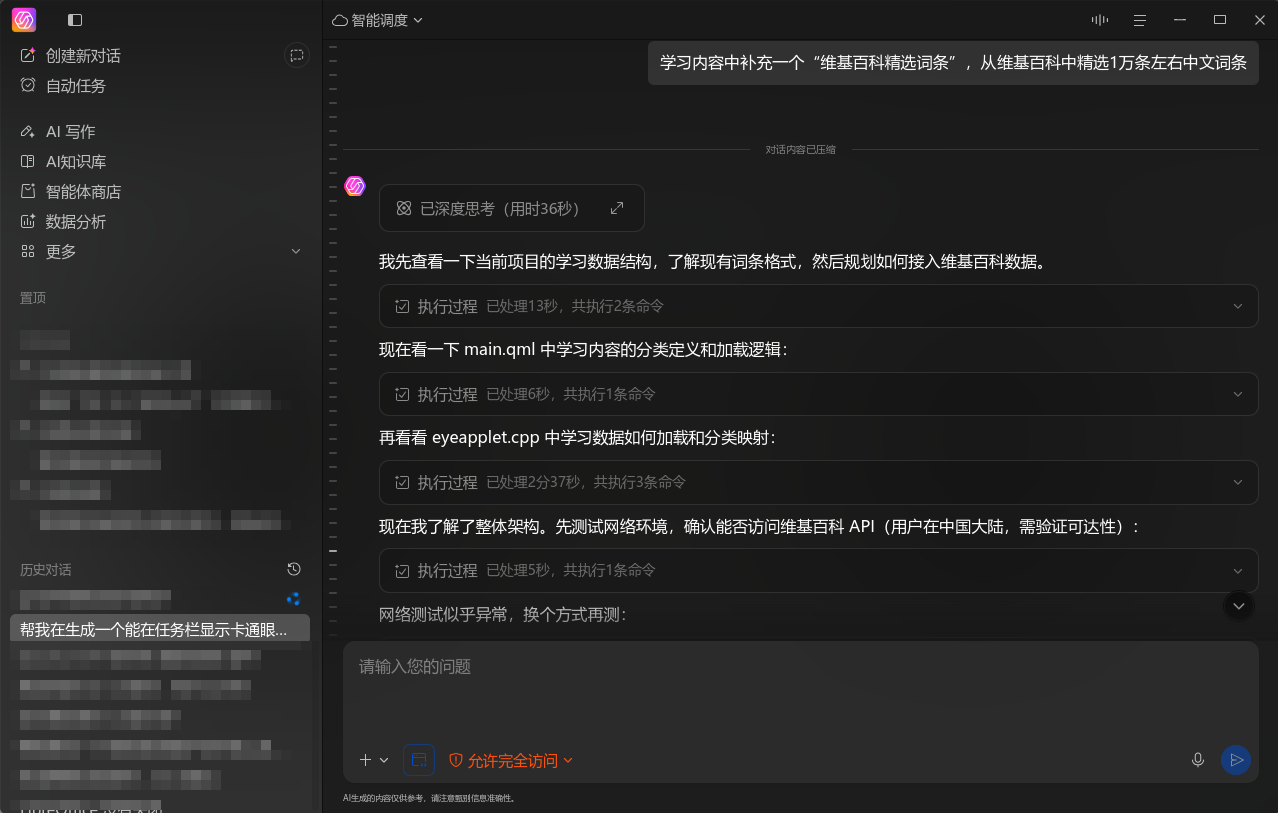Image resolution: width=1278 pixels, height=813 pixels.
Task: Open 智能体商店
Action: (x=70, y=192)
